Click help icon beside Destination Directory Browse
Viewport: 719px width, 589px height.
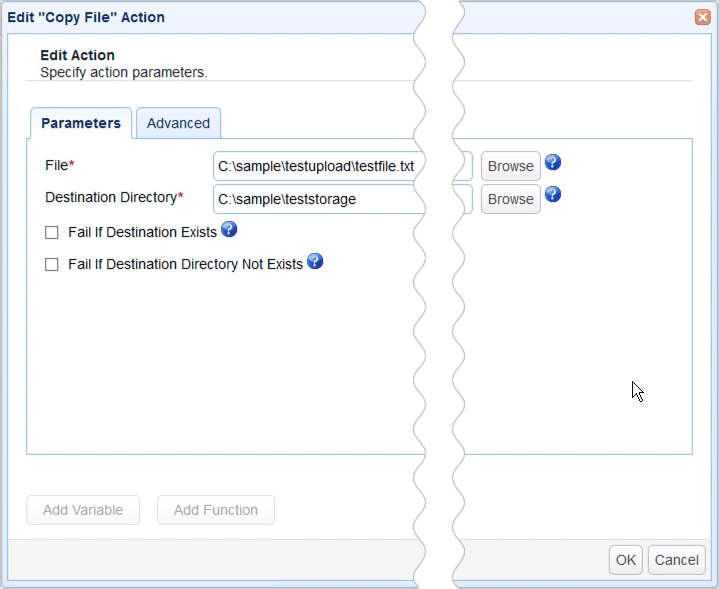(x=553, y=195)
